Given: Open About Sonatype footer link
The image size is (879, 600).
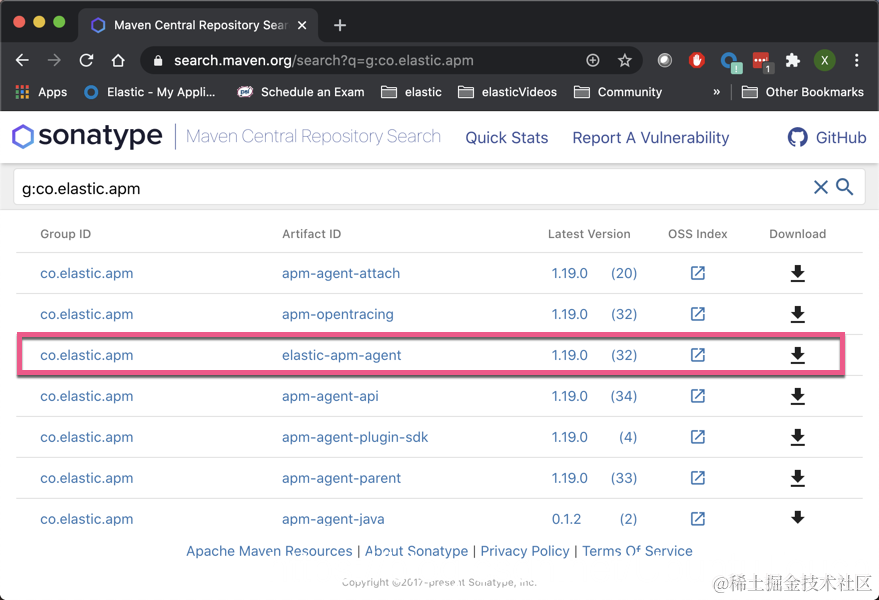Looking at the screenshot, I should click(x=416, y=551).
